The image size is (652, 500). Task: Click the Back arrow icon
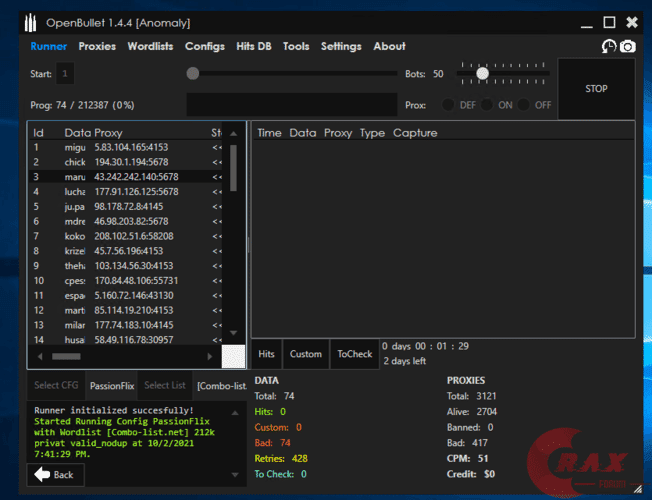click(x=43, y=474)
